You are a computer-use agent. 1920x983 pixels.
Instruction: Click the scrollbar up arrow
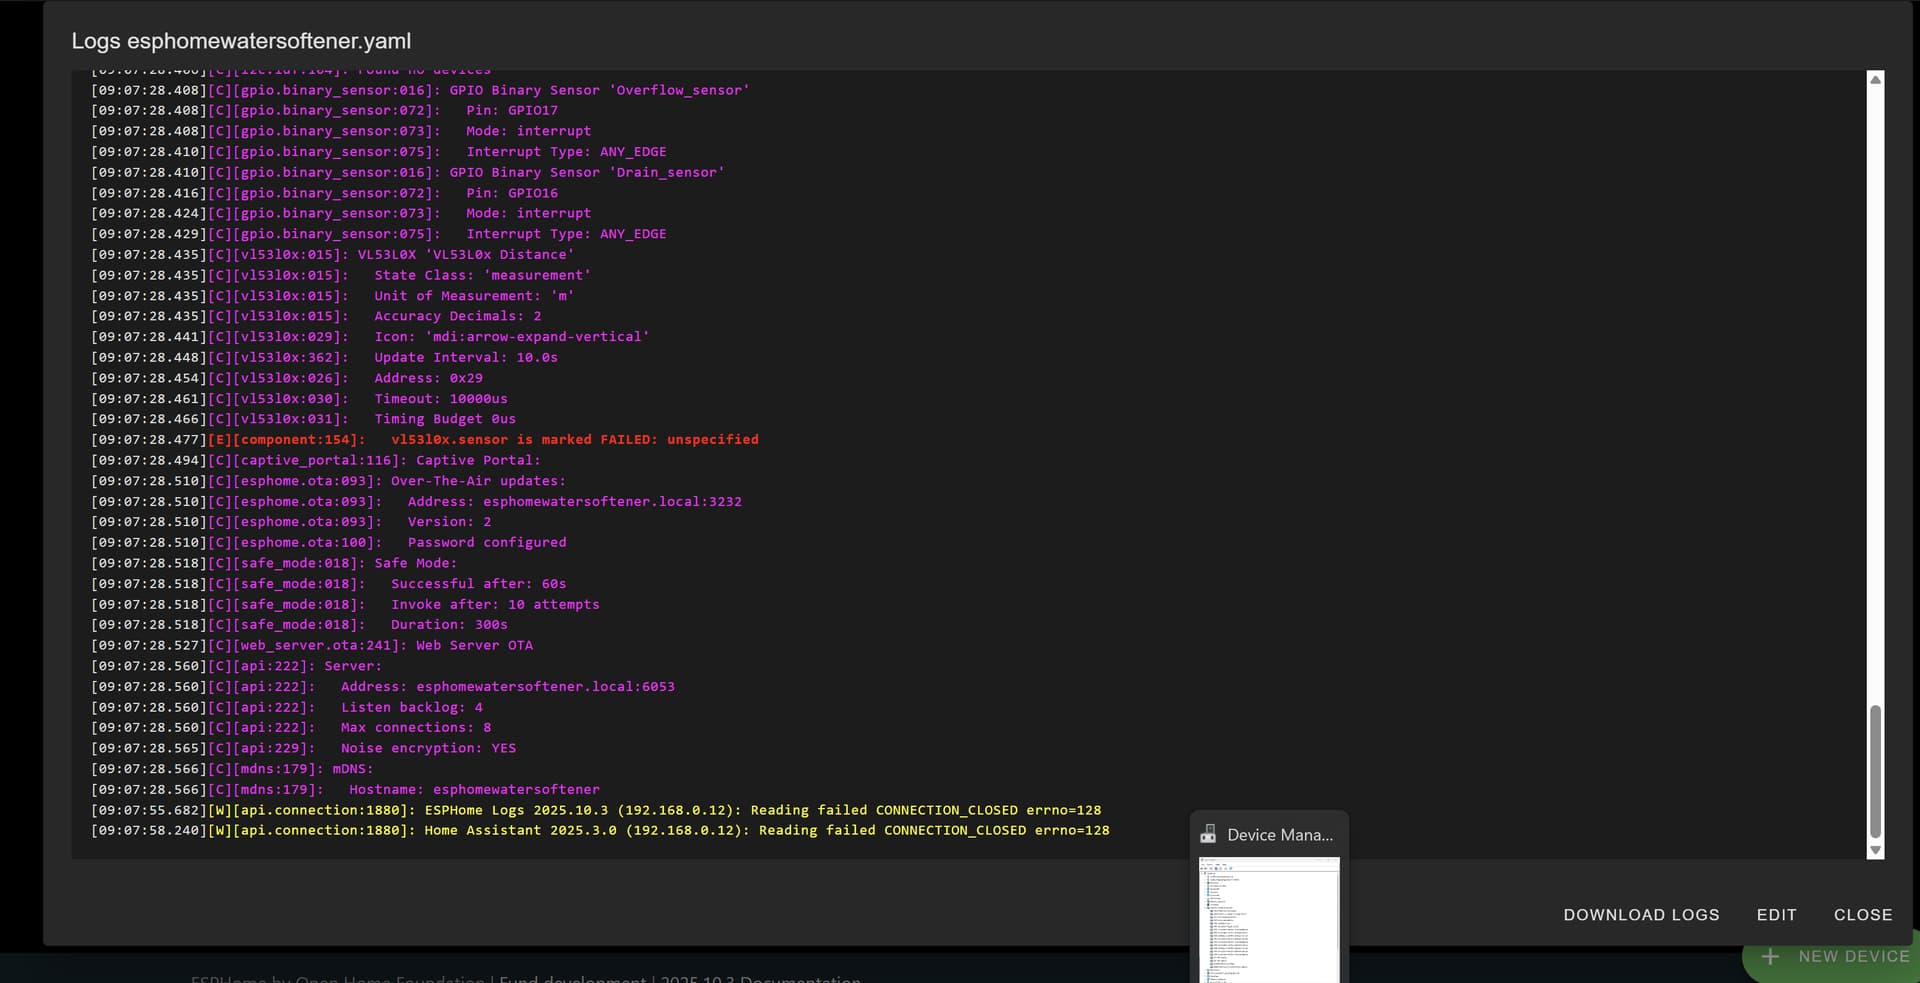tap(1875, 80)
